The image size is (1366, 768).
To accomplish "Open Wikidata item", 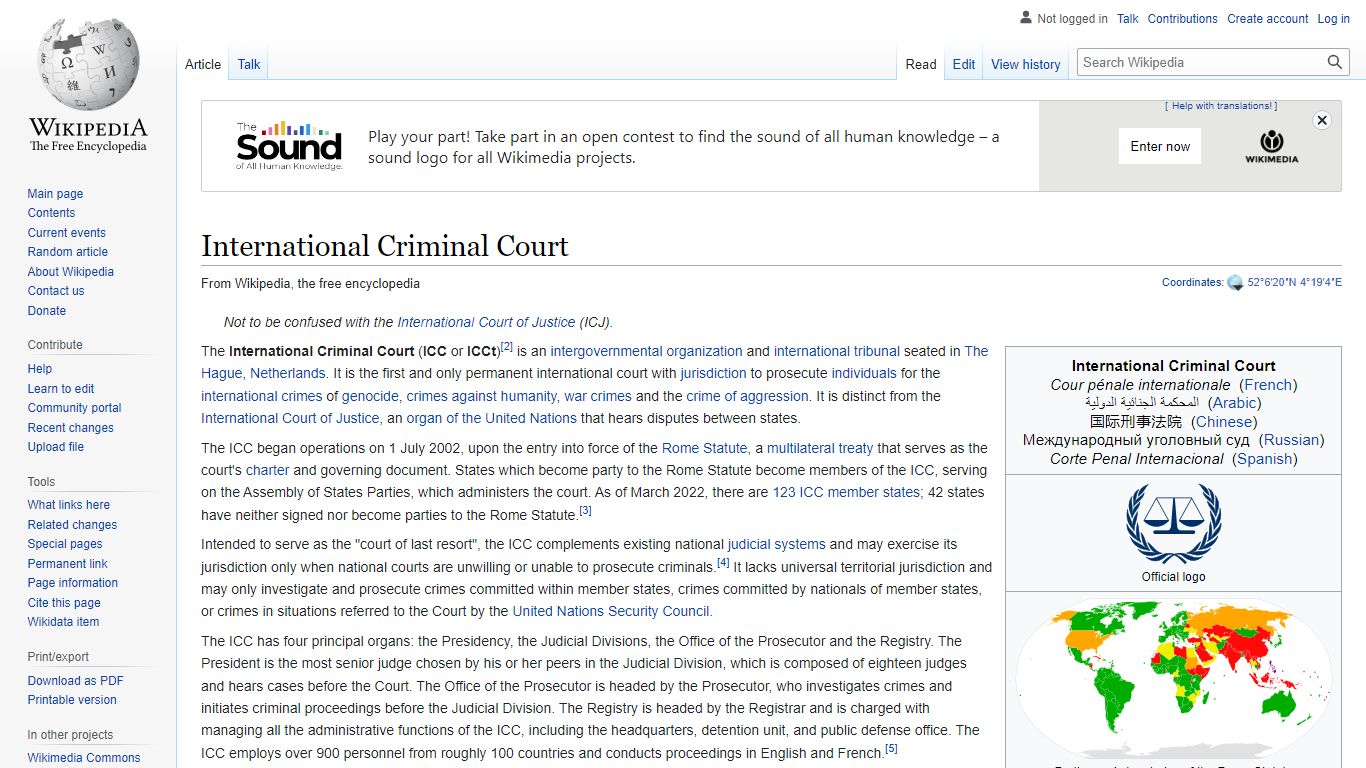I will pyautogui.click(x=63, y=622).
